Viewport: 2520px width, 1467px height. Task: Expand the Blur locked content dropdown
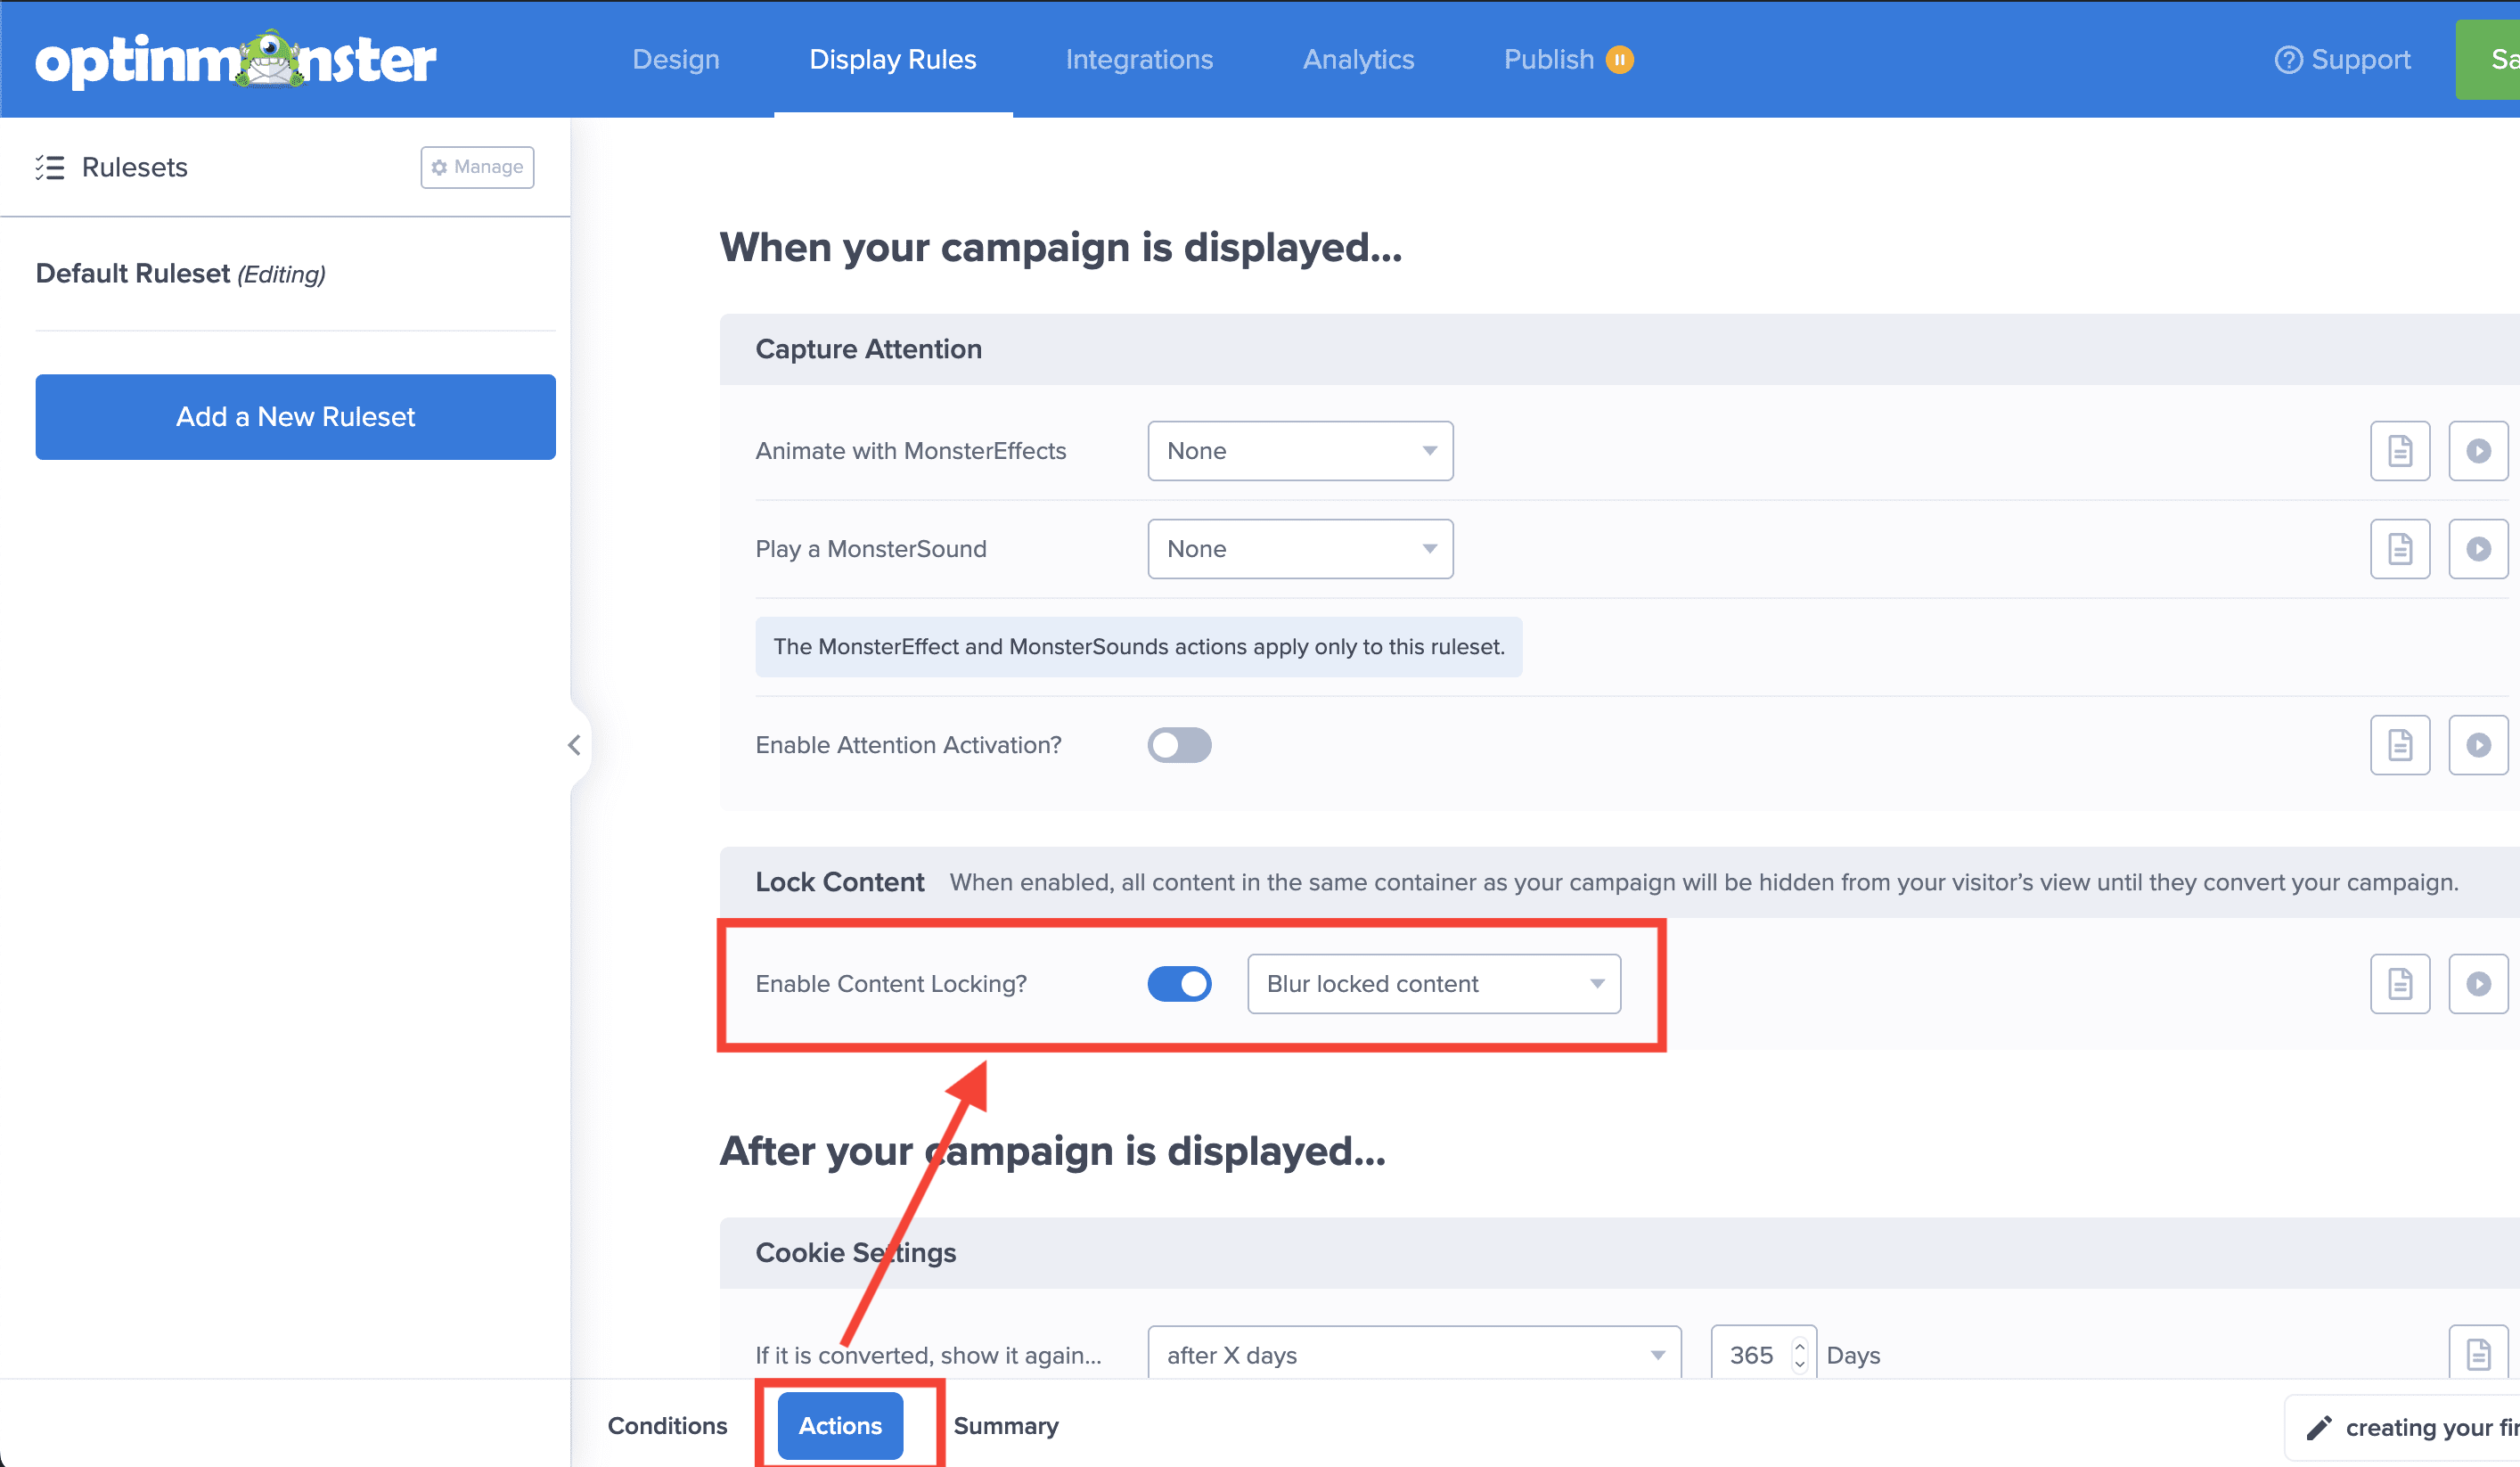click(x=1433, y=984)
